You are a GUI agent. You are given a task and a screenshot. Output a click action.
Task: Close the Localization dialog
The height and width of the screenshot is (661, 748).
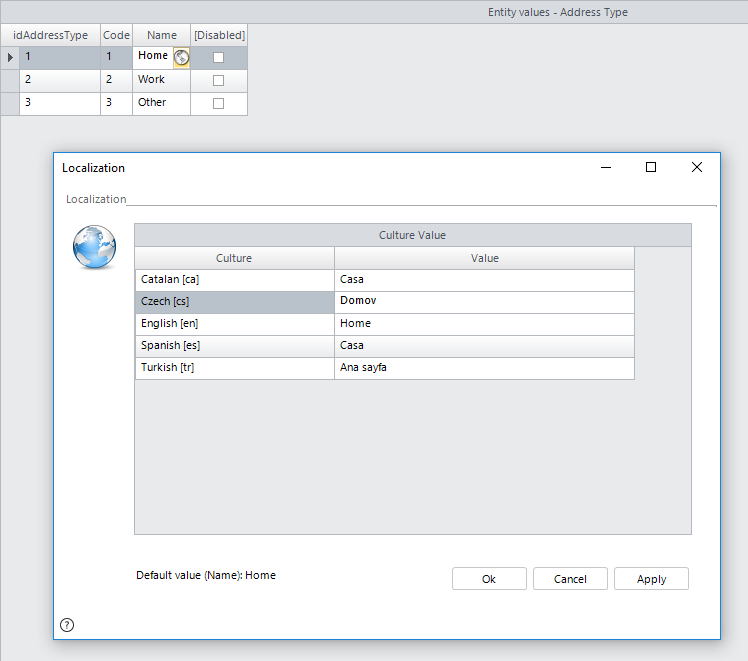(x=696, y=167)
